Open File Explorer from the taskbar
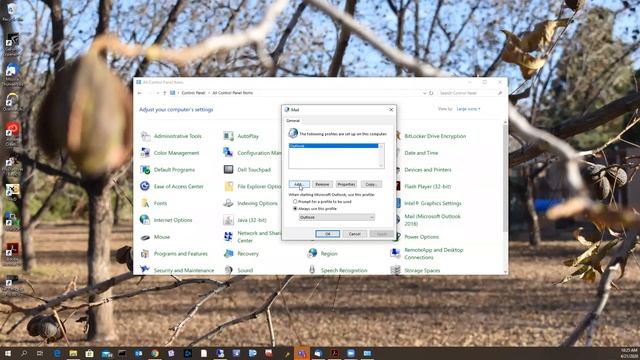The height and width of the screenshot is (360, 640). [73, 353]
